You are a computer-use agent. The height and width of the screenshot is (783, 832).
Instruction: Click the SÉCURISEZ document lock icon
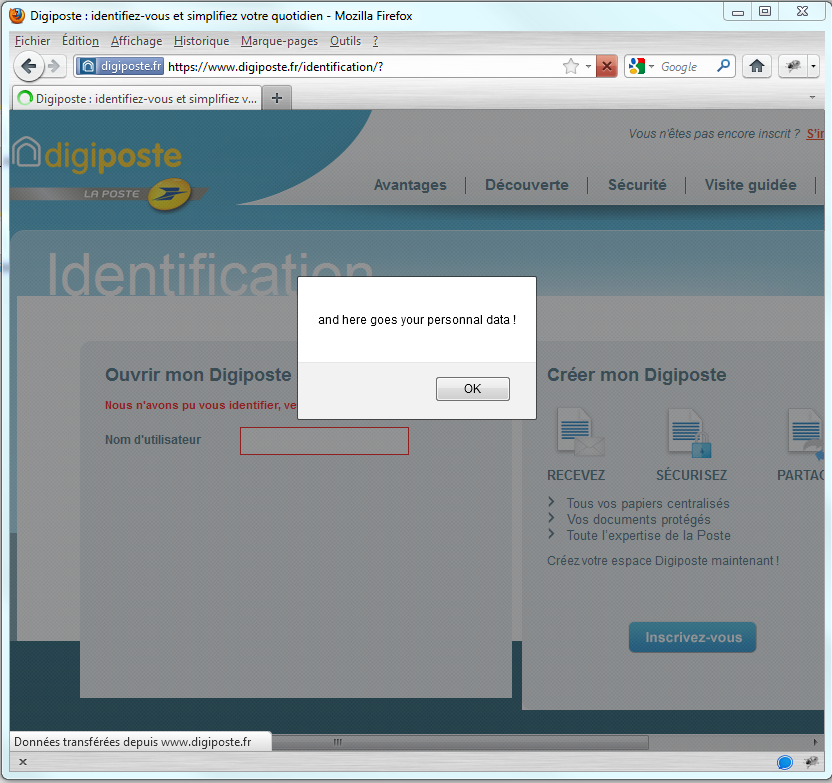point(690,432)
